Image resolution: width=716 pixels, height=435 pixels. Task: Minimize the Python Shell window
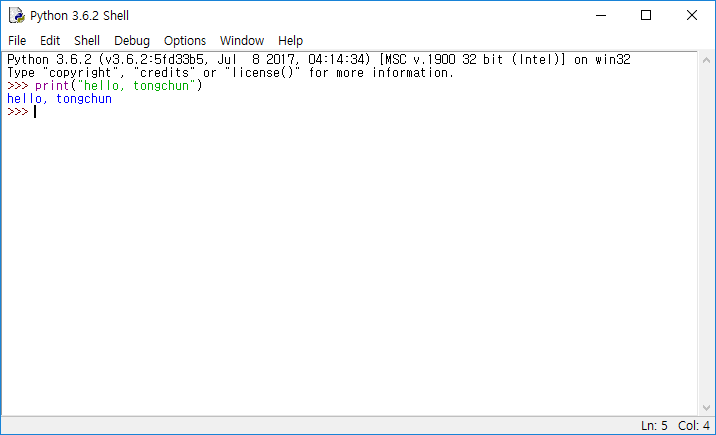click(x=601, y=16)
